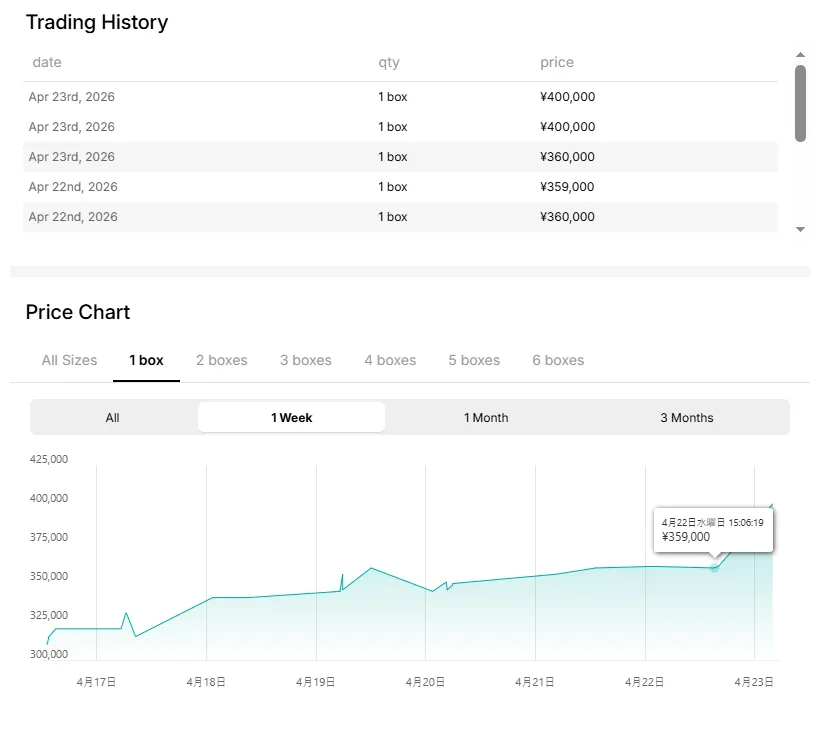Choose the 1 Week range option
Viewport: 819px width, 729px height.
pos(291,417)
